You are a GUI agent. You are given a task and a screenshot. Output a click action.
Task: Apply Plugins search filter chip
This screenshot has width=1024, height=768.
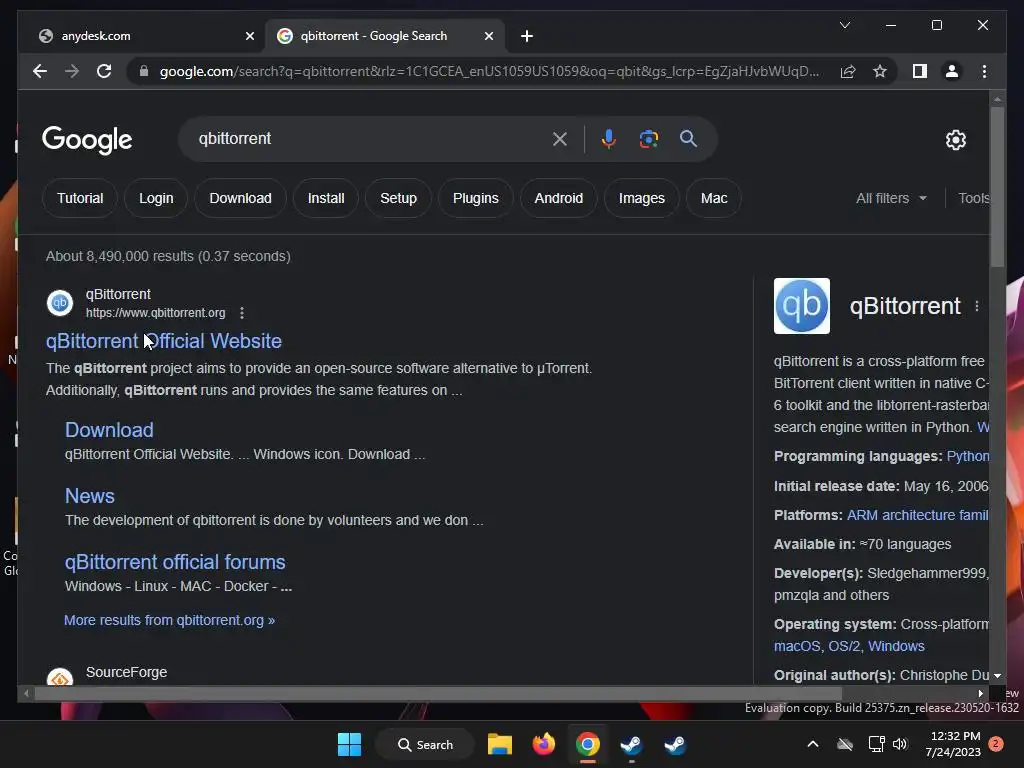tap(475, 198)
